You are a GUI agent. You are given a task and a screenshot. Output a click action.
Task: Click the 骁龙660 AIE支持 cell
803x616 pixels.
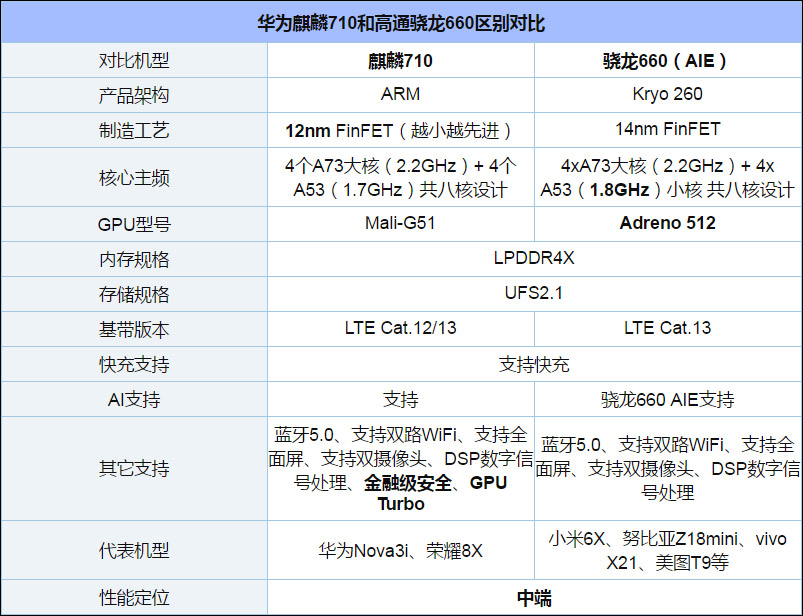[x=667, y=399]
